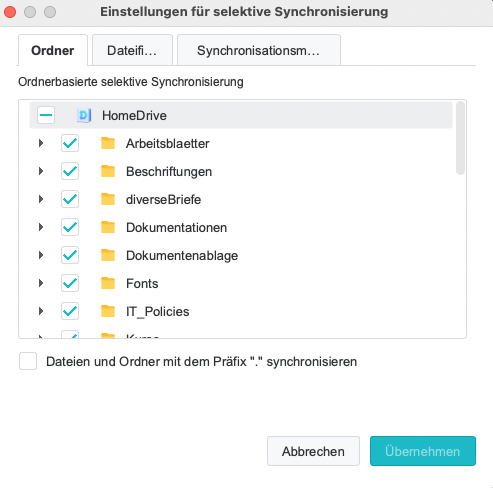The width and height of the screenshot is (493, 488).
Task: Click the Arbeitsblaetter folder icon
Action: pyautogui.click(x=108, y=143)
